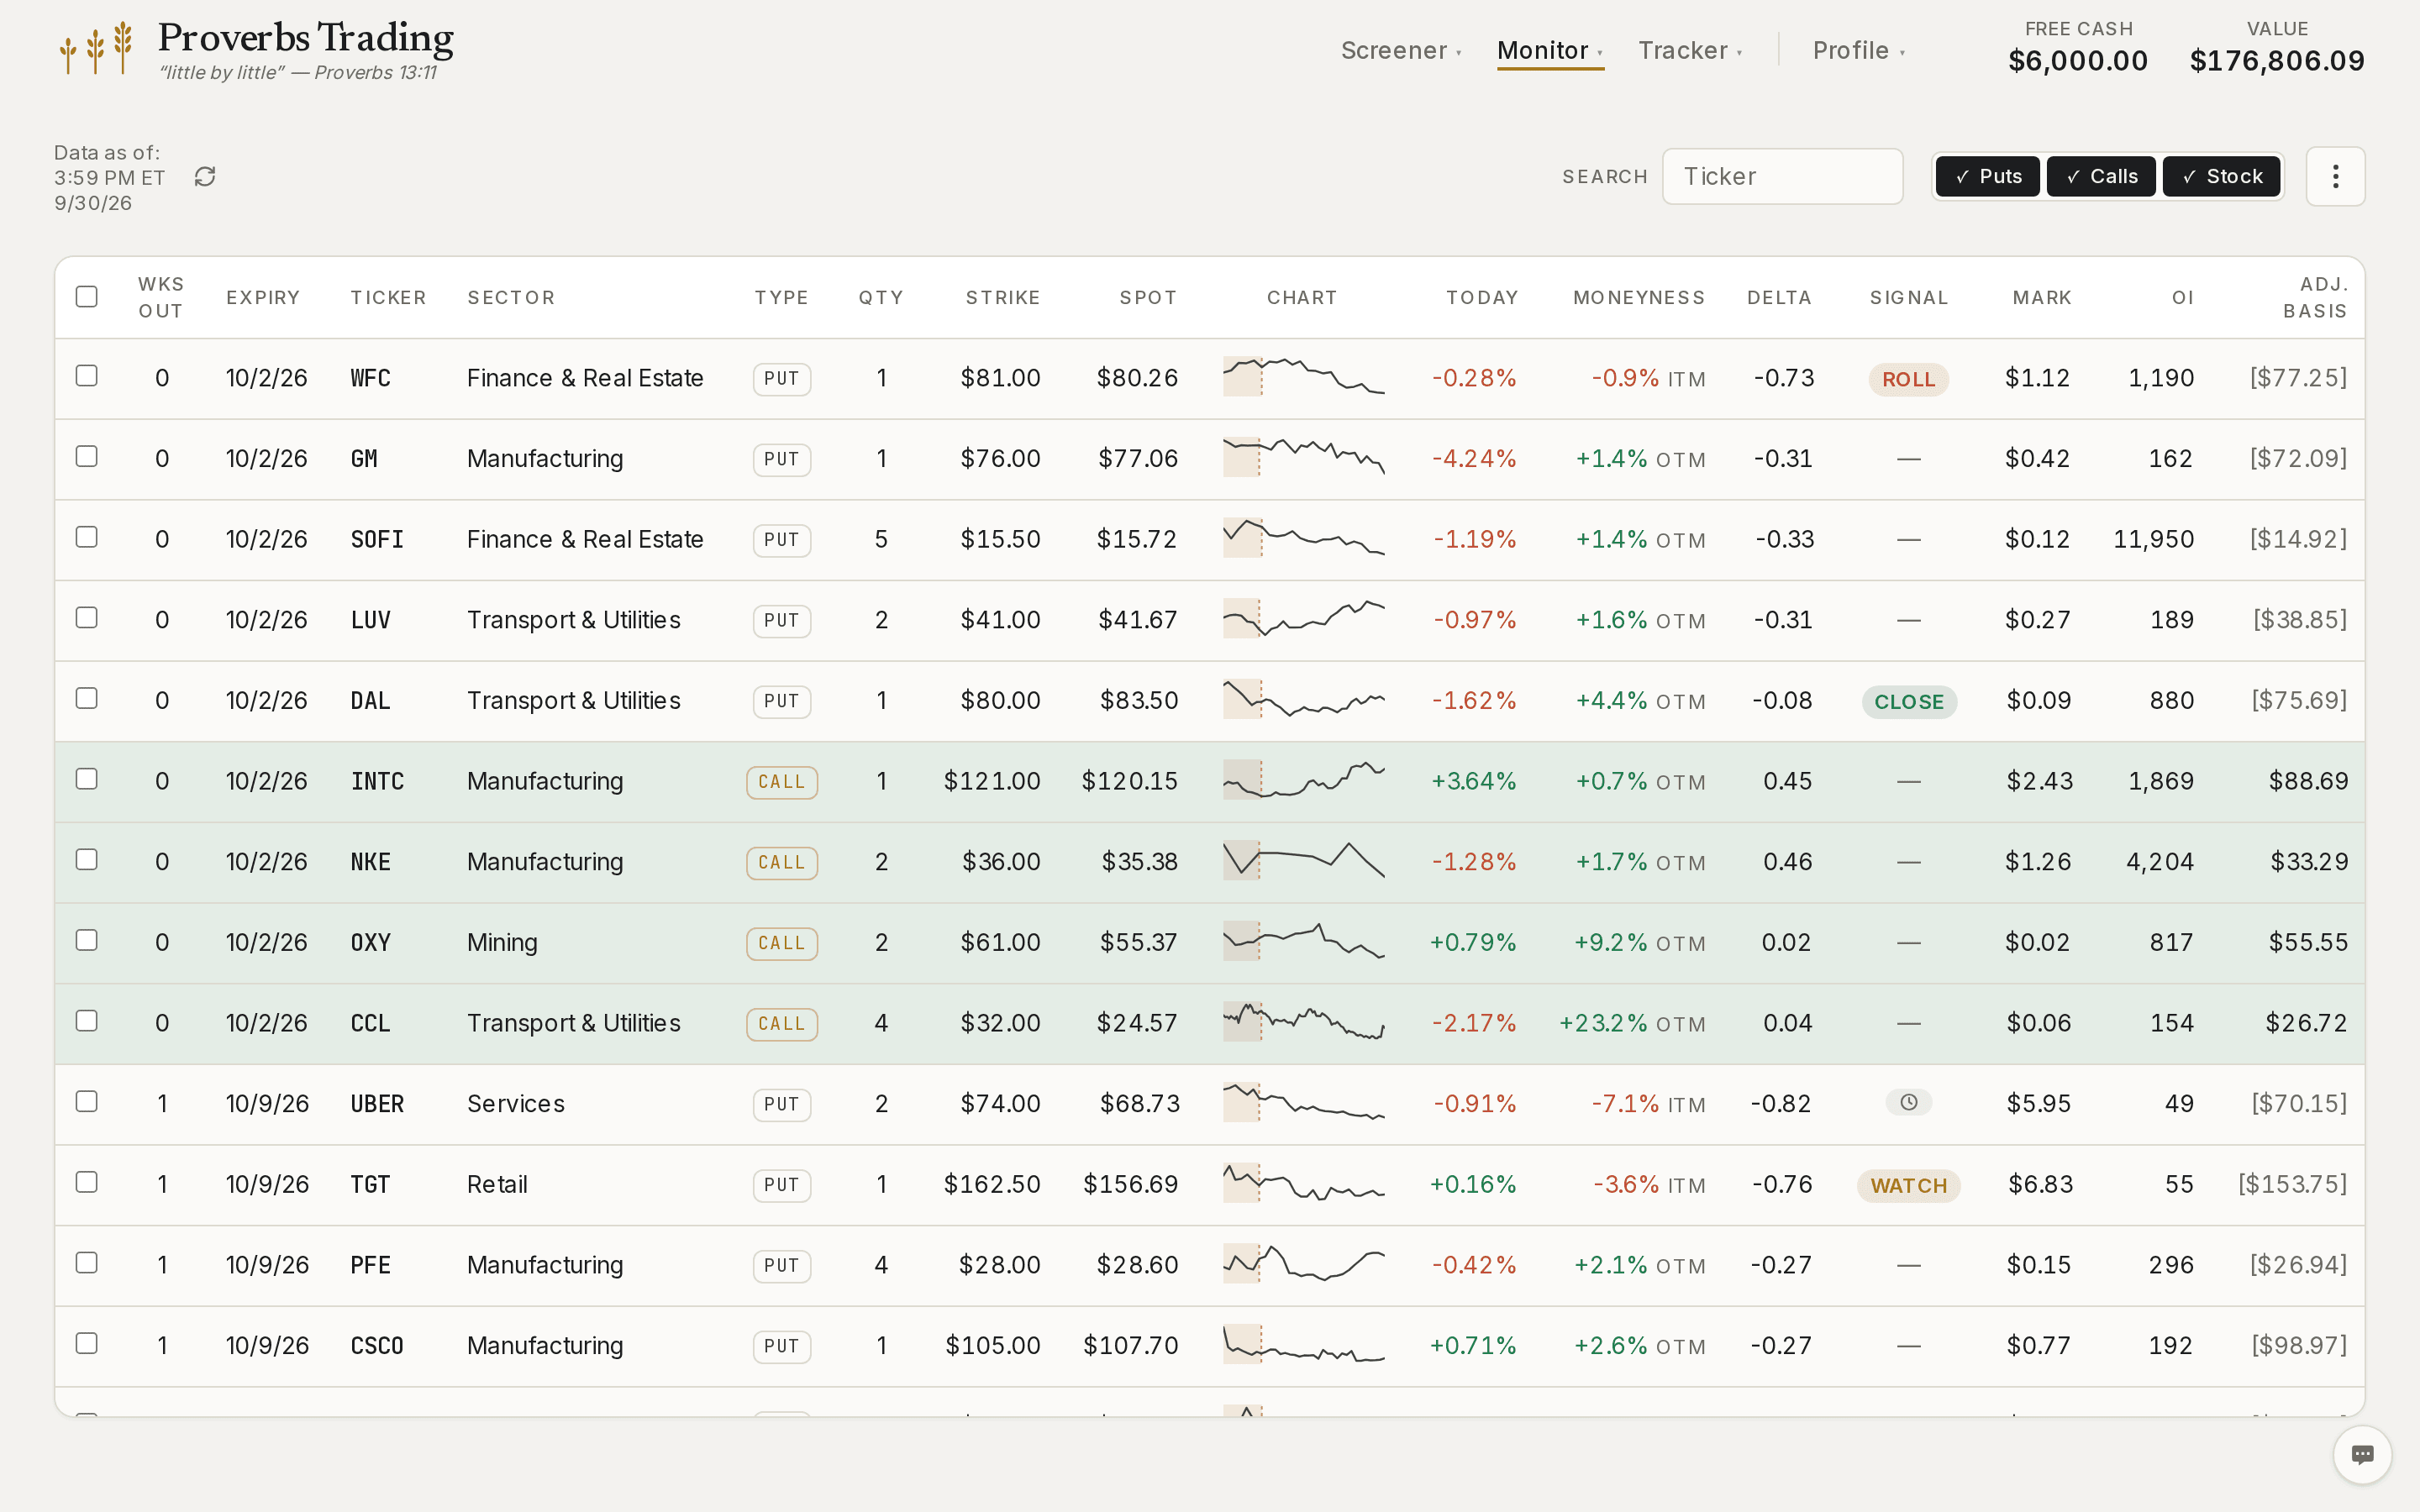2420x1512 pixels.
Task: Click the $6,000.00 free cash amount
Action: click(2078, 61)
